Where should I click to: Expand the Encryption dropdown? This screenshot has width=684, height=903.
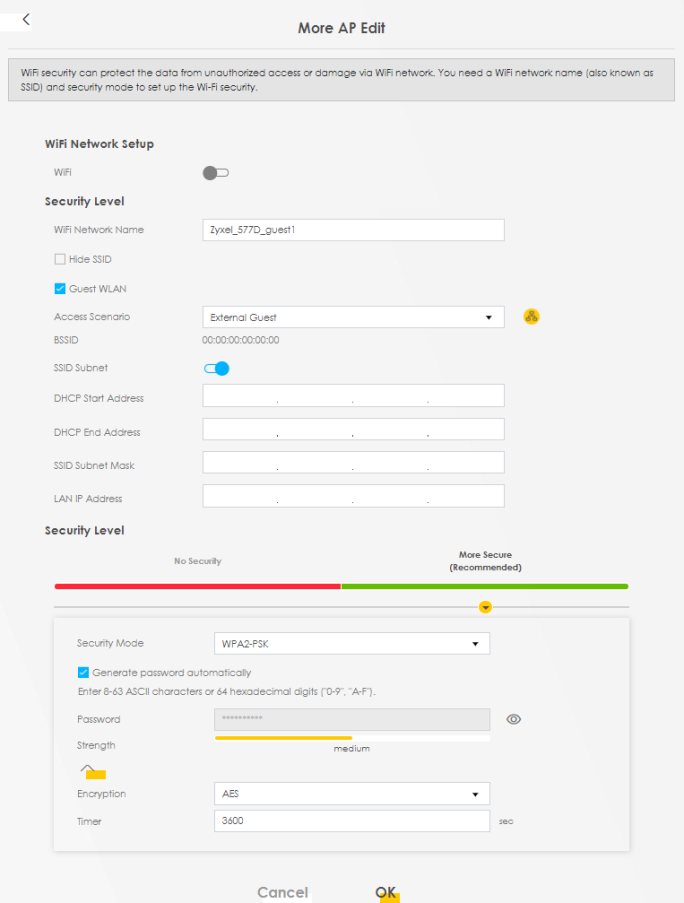click(352, 794)
